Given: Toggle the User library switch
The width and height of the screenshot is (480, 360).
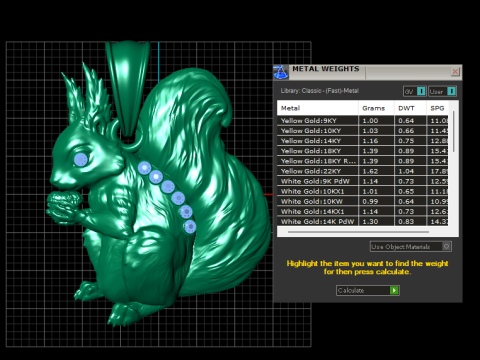Looking at the screenshot, I should pos(442,91).
